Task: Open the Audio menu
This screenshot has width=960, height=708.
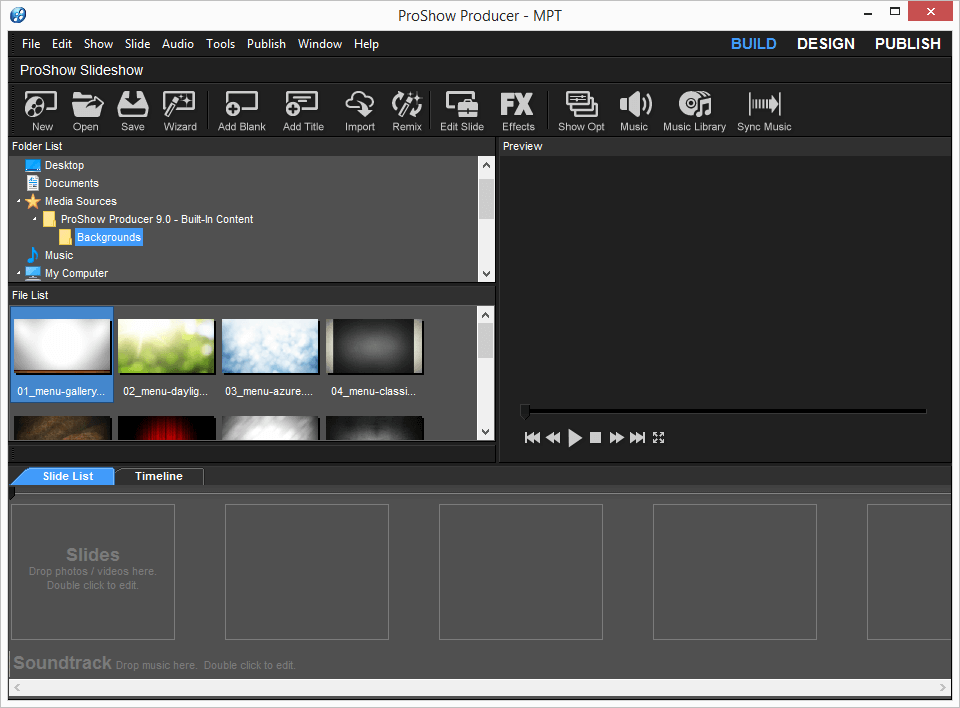Action: pyautogui.click(x=178, y=44)
